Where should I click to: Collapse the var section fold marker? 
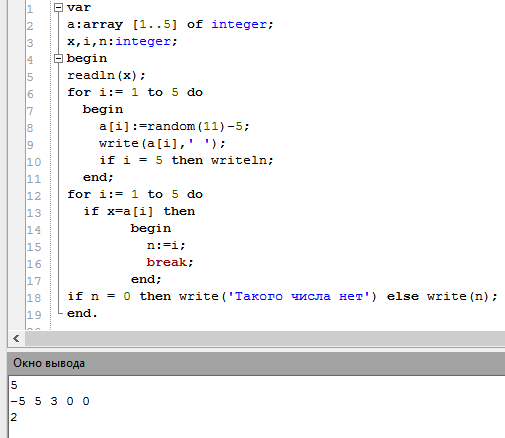point(58,8)
